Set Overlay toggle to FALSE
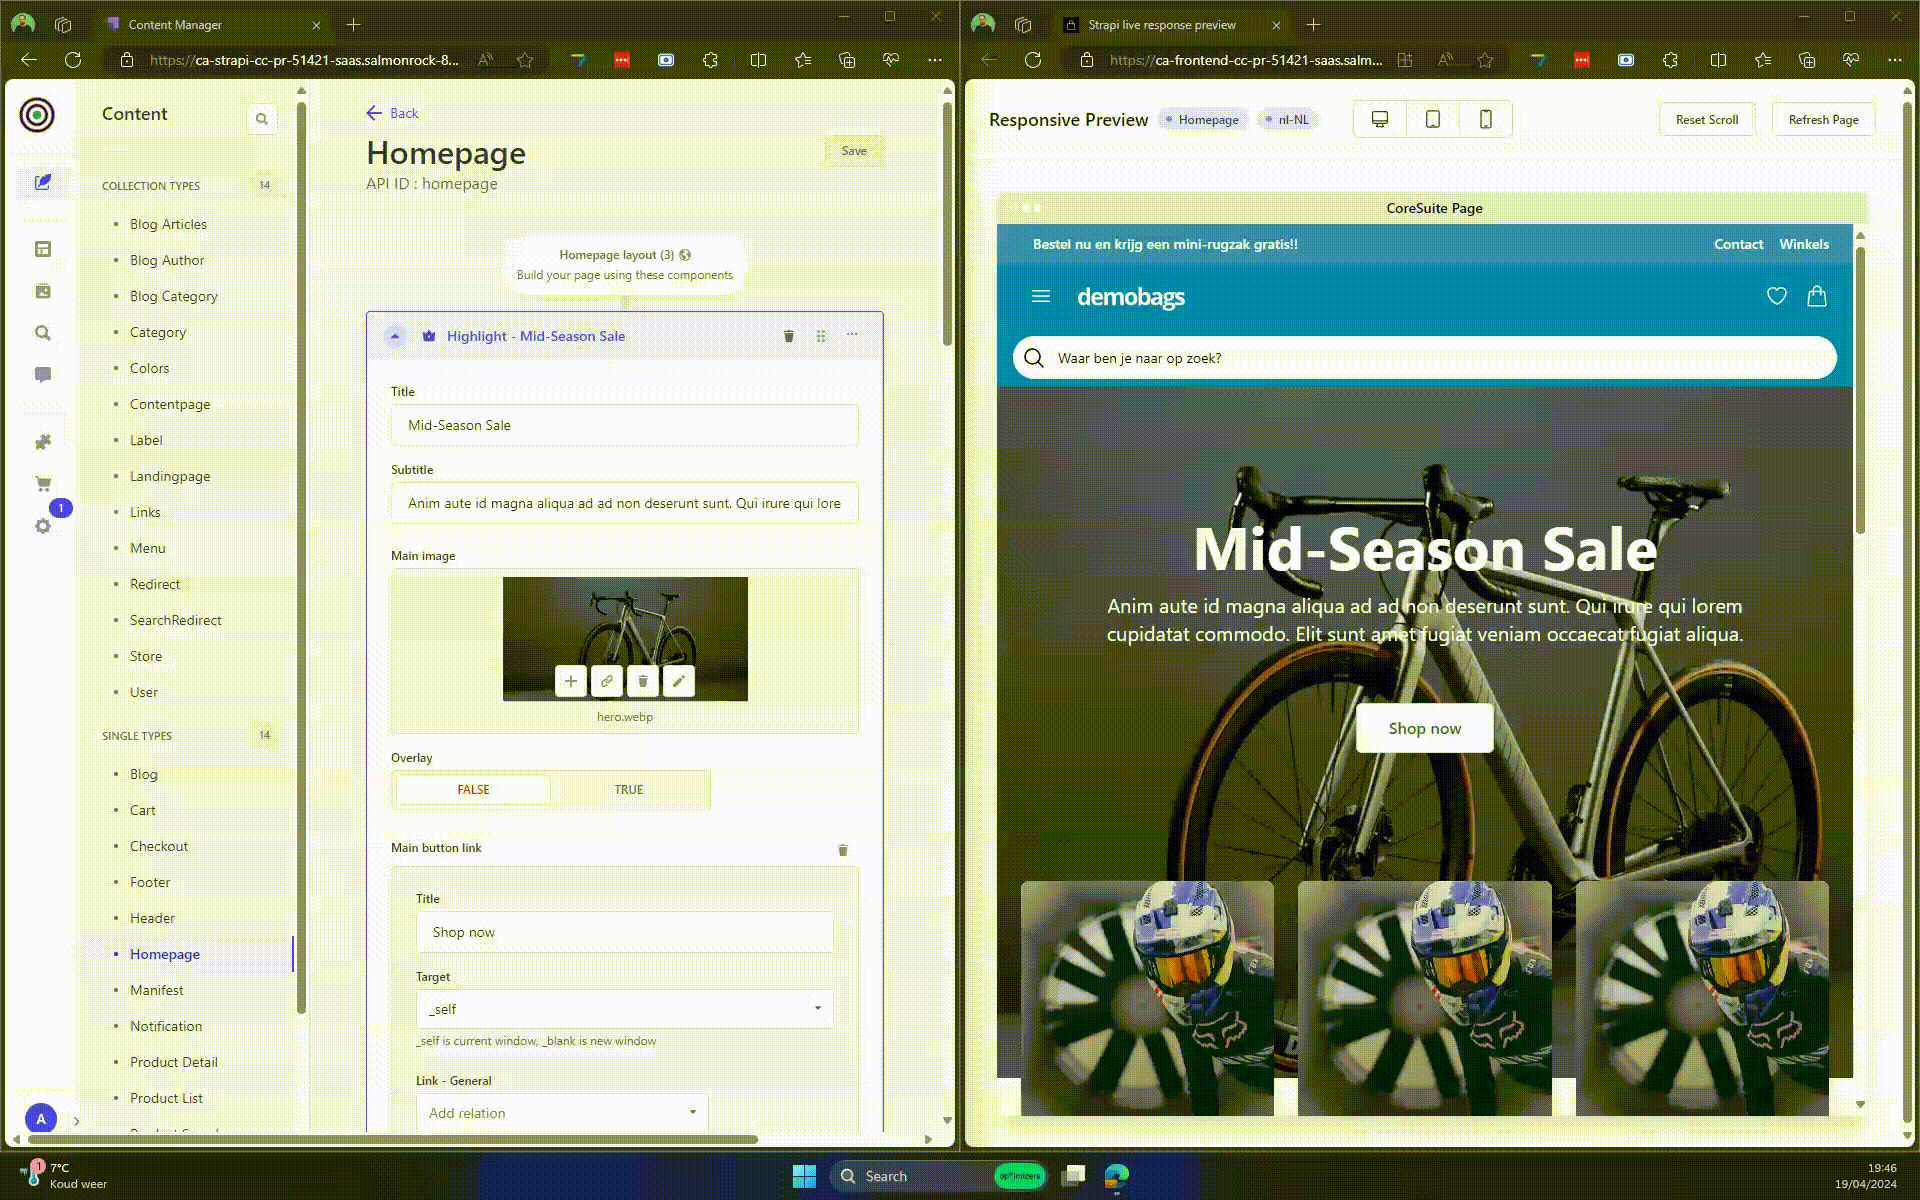Screen dimensions: 1920x1200 pos(473,789)
